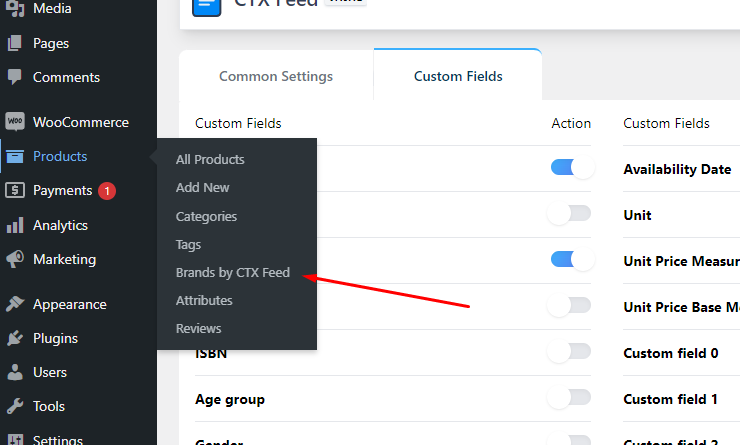Click the CTX Feed document logo icon

coord(207,4)
